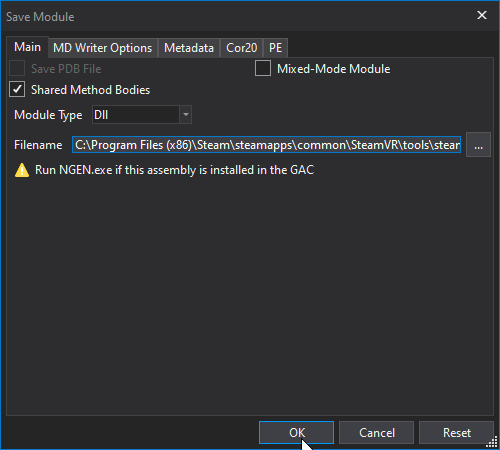This screenshot has height=450, width=500.
Task: Cancel the Save Module dialog
Action: [x=376, y=433]
